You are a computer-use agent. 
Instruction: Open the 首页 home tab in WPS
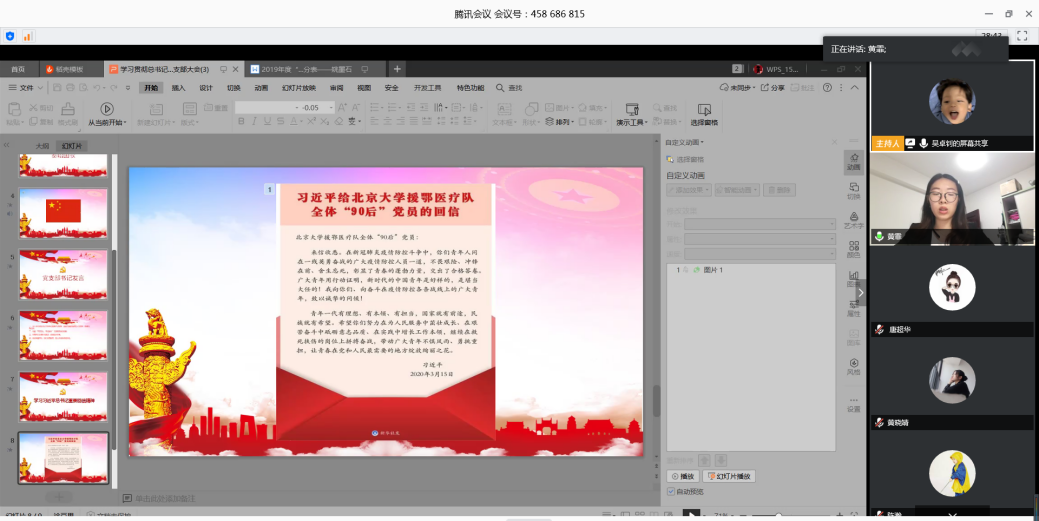point(18,69)
